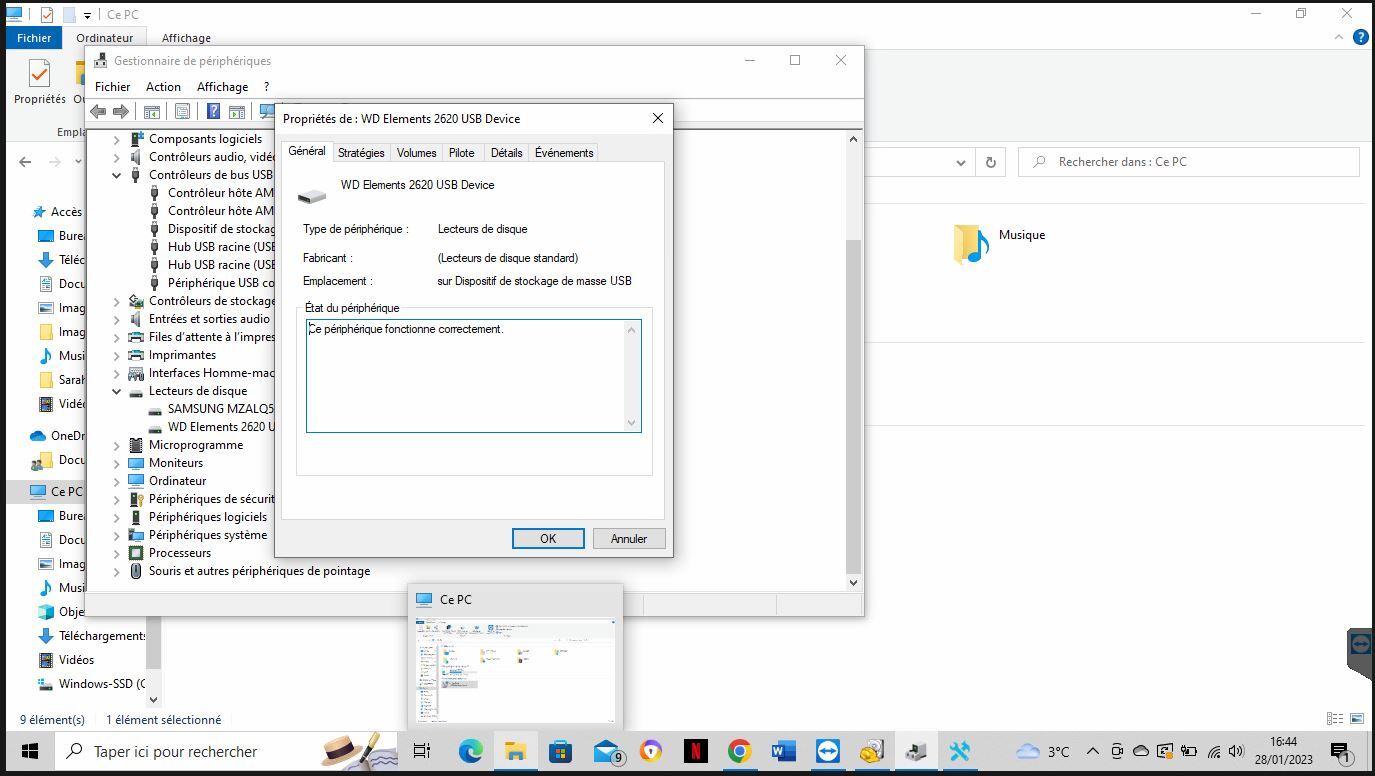Expand the Moniteurs node
This screenshot has height=776, width=1375.
(117, 463)
